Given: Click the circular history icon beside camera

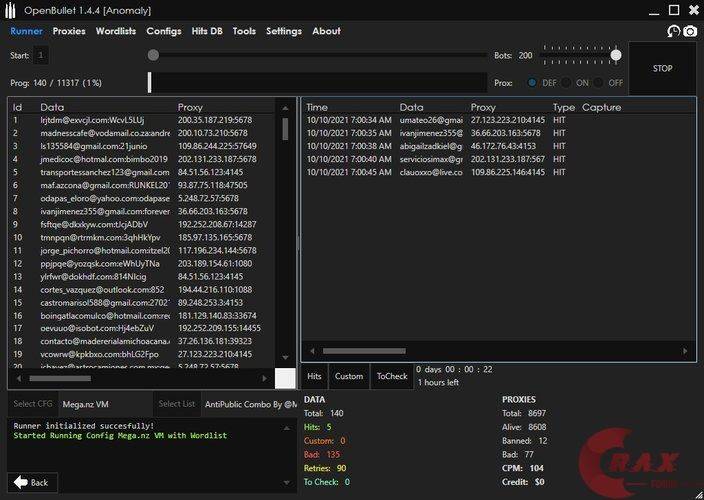Looking at the screenshot, I should pyautogui.click(x=673, y=32).
